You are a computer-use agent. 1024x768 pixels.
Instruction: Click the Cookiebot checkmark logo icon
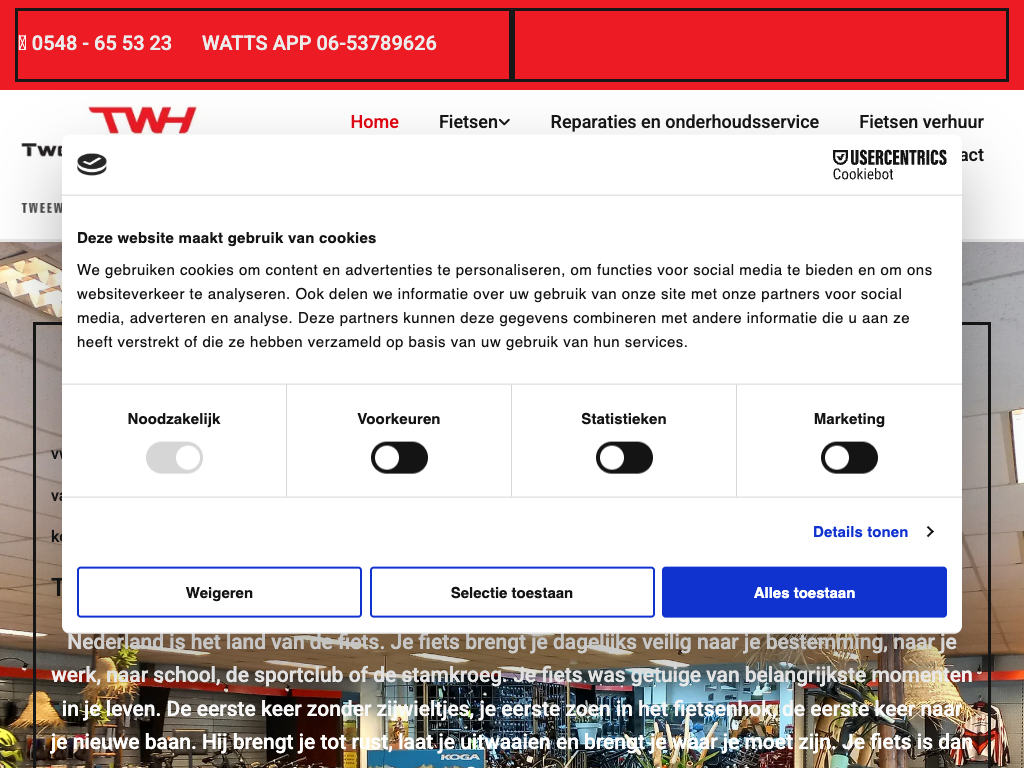coord(91,165)
